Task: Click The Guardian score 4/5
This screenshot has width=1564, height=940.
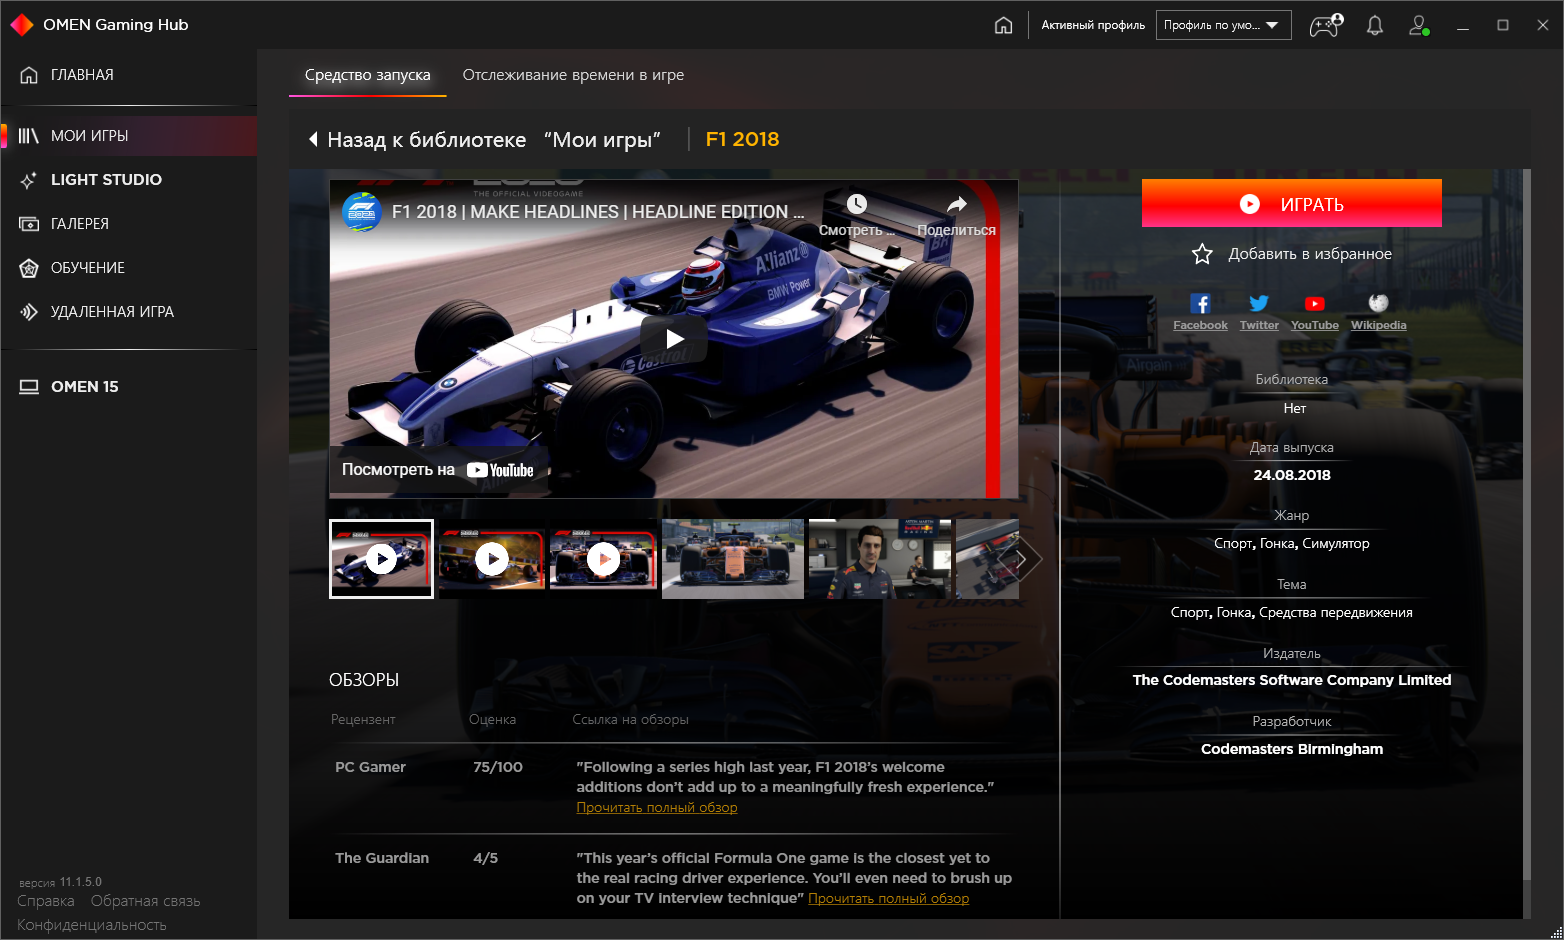Action: (x=485, y=859)
